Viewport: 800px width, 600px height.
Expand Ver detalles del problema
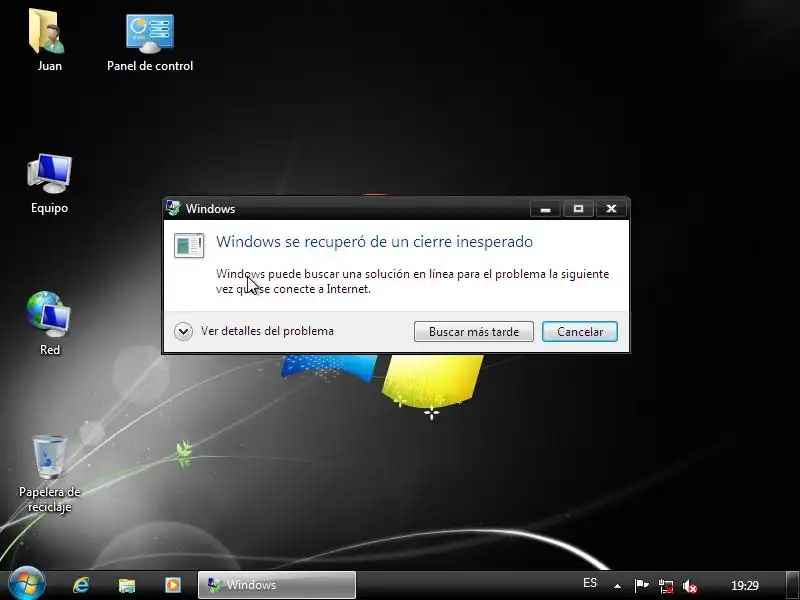click(254, 331)
